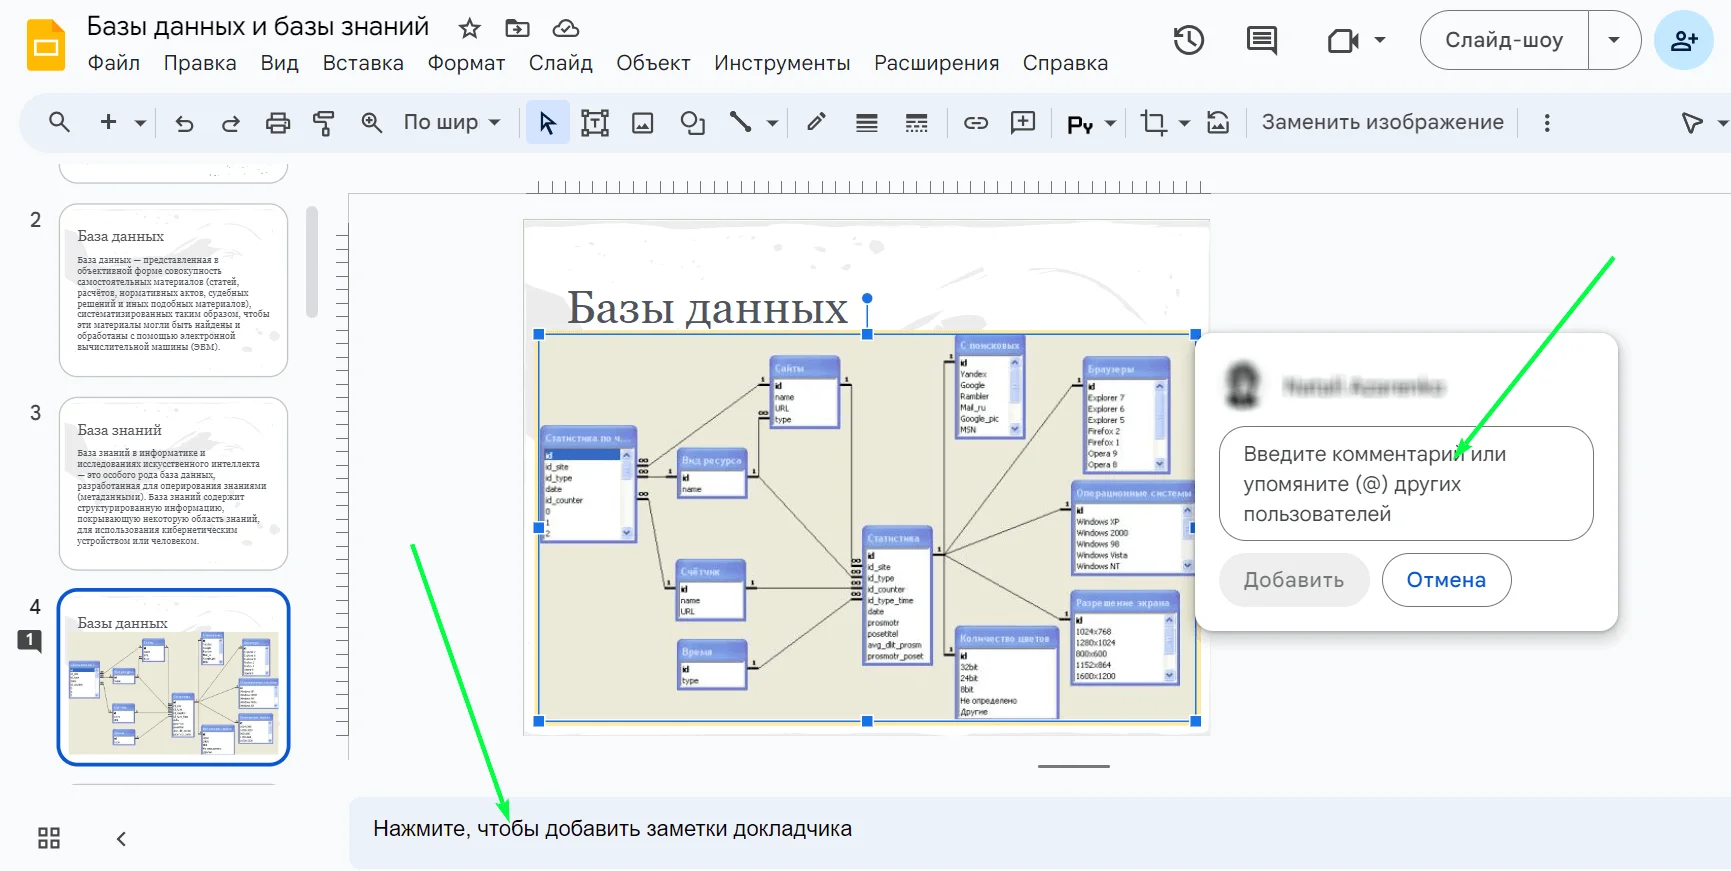
Task: Click the pen border color icon
Action: (816, 123)
